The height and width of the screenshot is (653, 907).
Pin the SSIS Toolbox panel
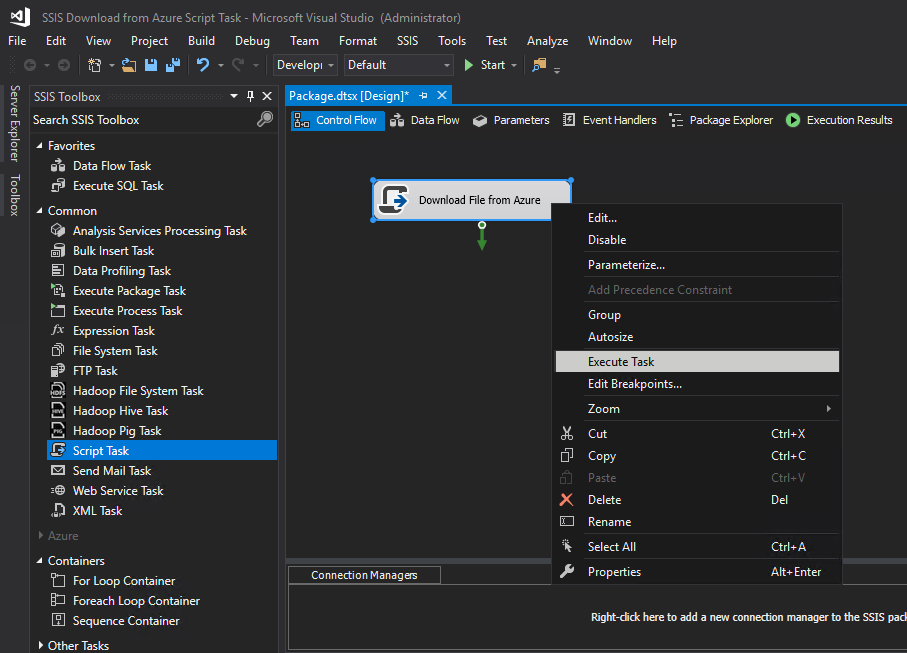click(250, 96)
